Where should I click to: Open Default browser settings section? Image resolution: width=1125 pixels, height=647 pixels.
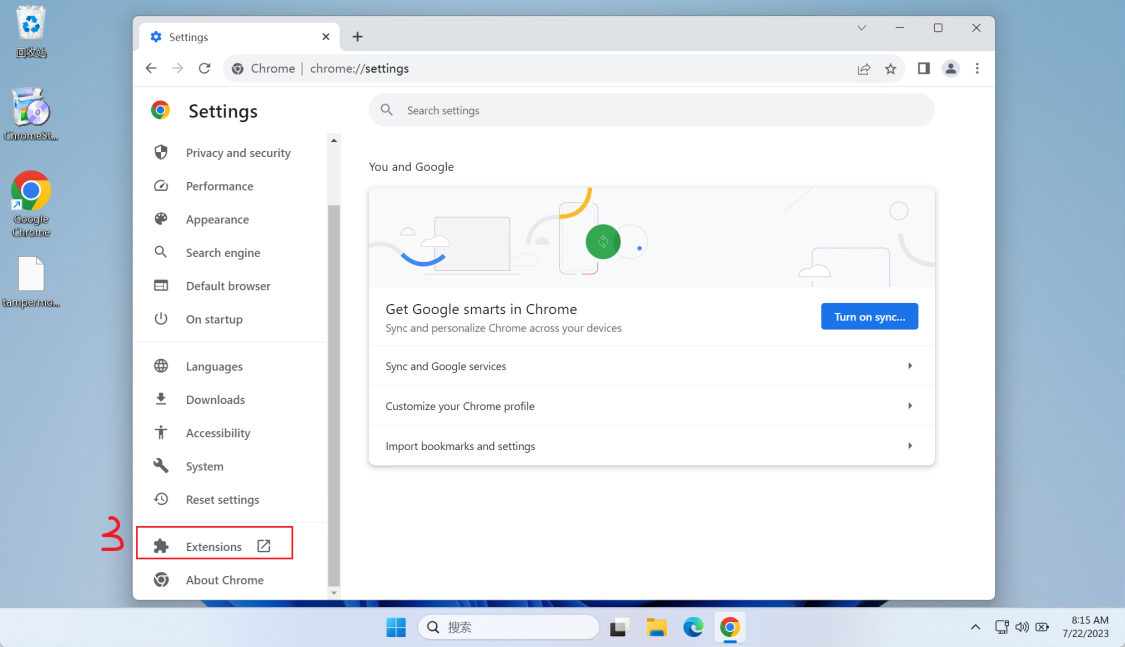[230, 285]
